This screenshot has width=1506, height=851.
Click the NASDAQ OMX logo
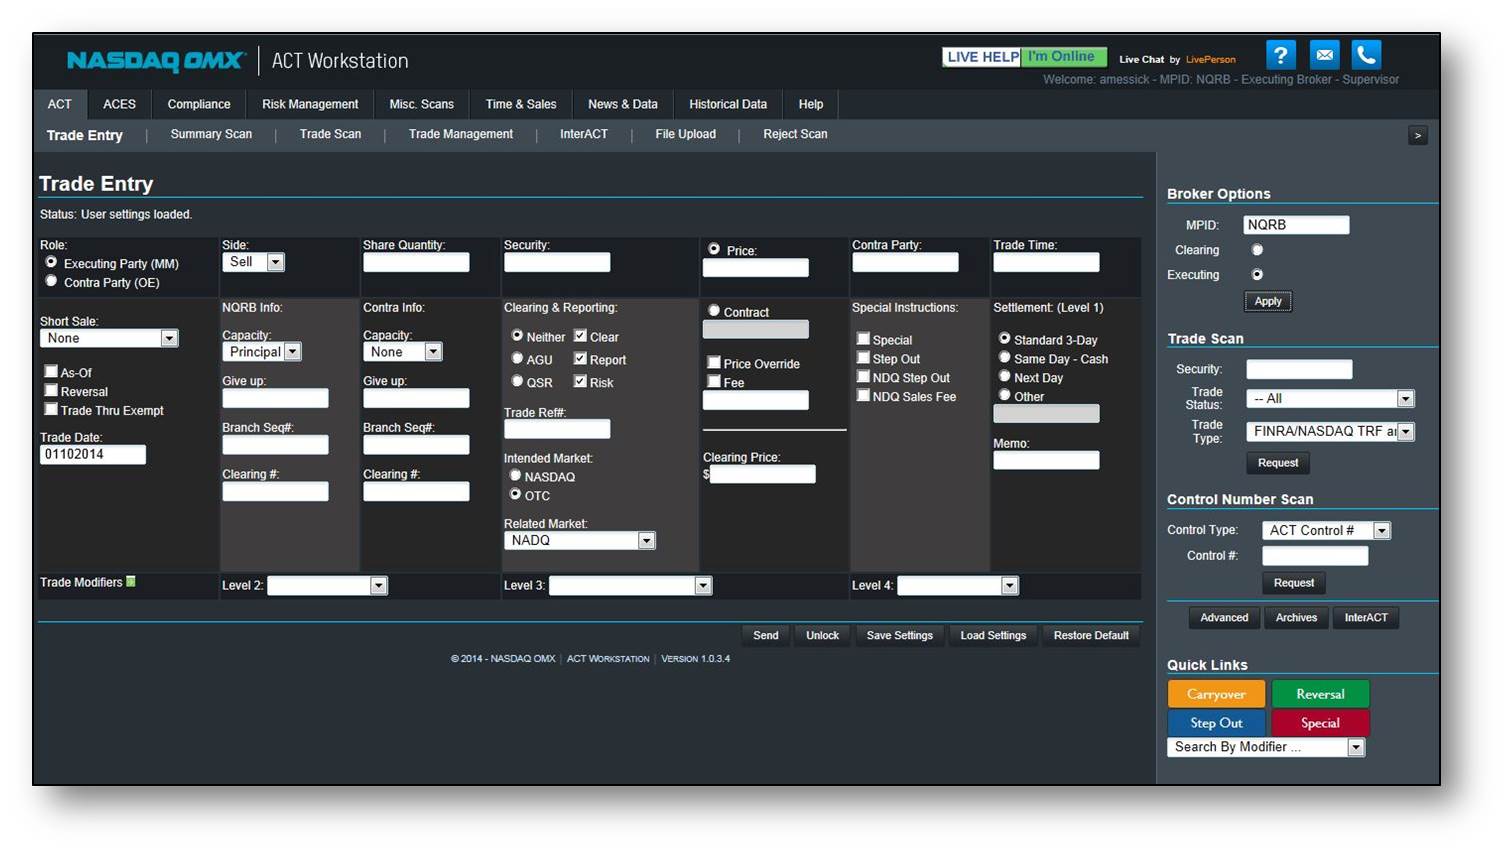[x=155, y=61]
